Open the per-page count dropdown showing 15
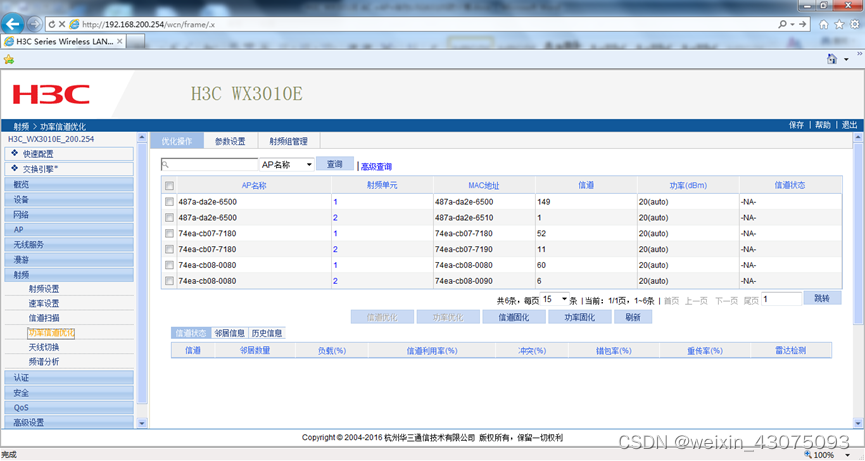The height and width of the screenshot is (461, 865). pos(554,299)
